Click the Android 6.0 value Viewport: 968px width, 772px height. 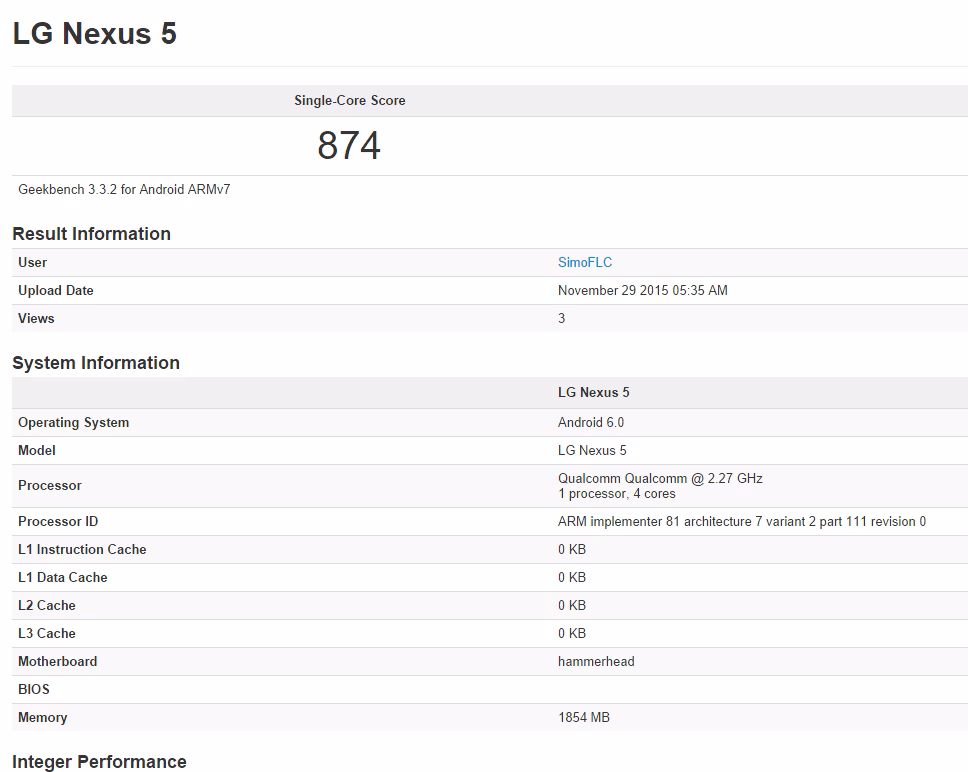(591, 423)
